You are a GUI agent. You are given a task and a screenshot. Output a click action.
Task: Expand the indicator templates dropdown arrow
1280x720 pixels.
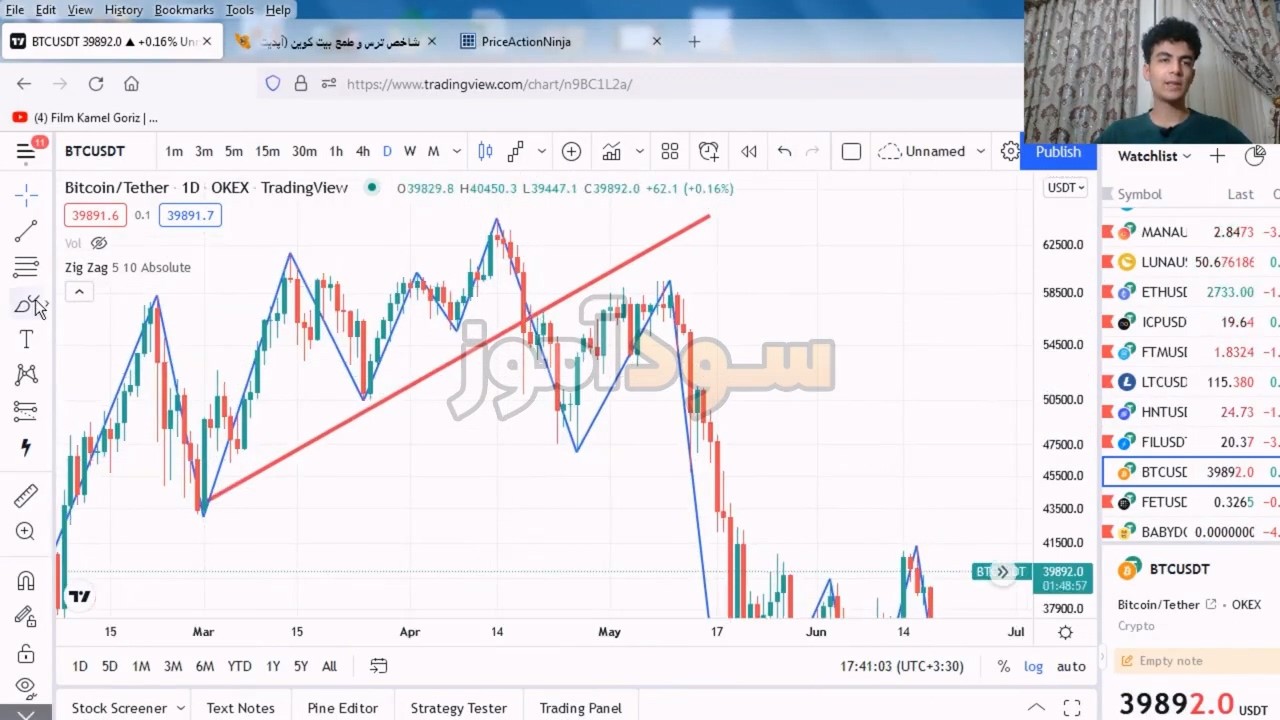click(x=640, y=152)
